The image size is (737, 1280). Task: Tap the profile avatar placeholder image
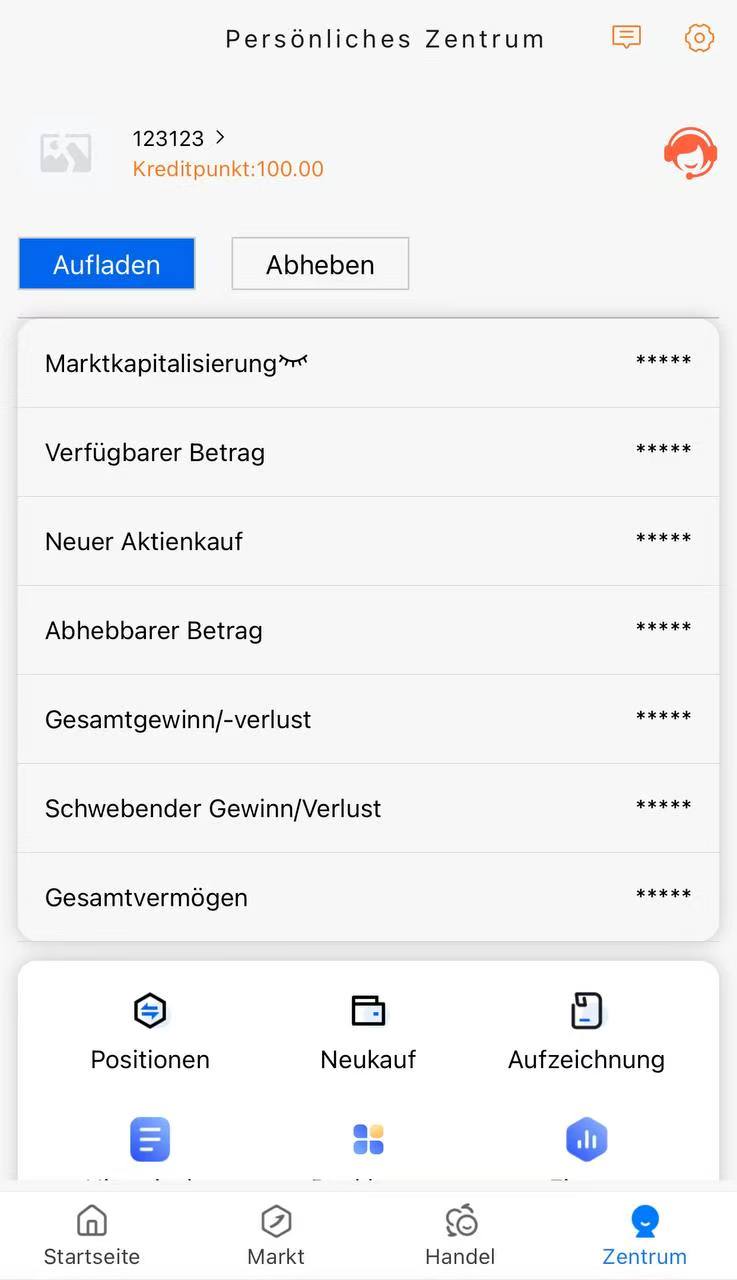[66, 153]
